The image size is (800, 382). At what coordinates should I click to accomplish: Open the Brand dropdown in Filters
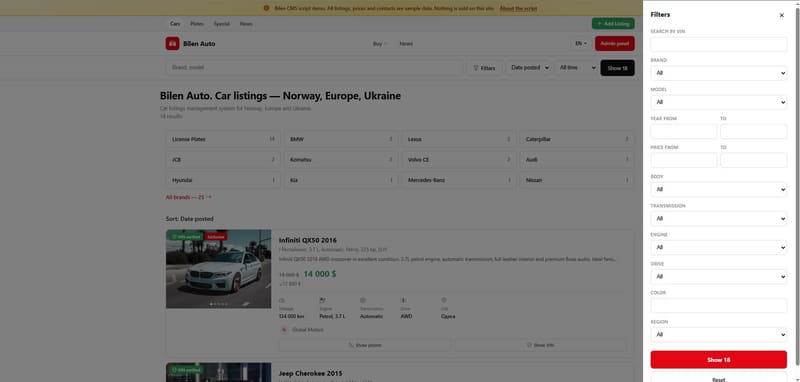click(718, 73)
